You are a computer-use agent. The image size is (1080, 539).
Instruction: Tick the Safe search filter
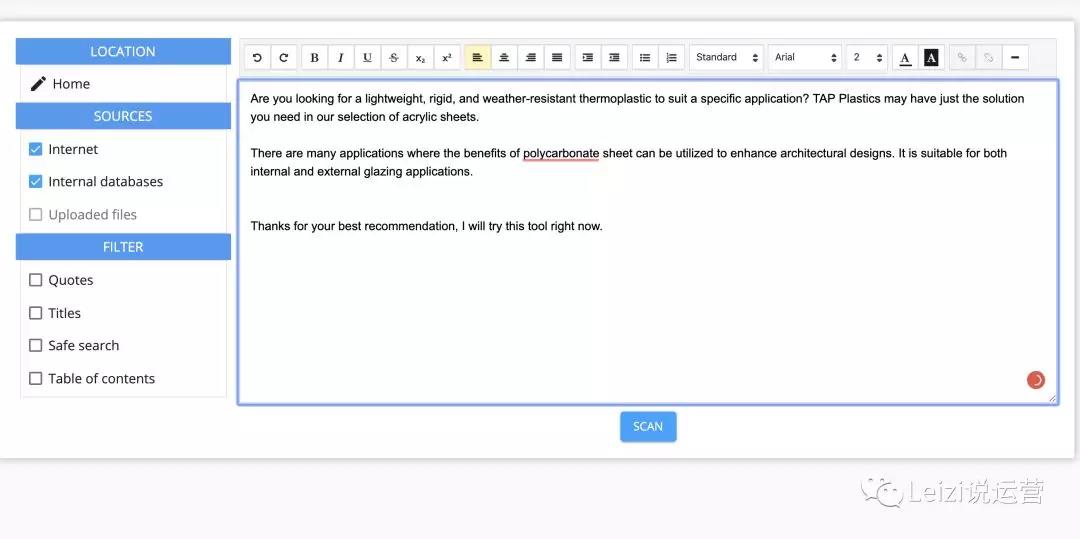[x=36, y=346]
